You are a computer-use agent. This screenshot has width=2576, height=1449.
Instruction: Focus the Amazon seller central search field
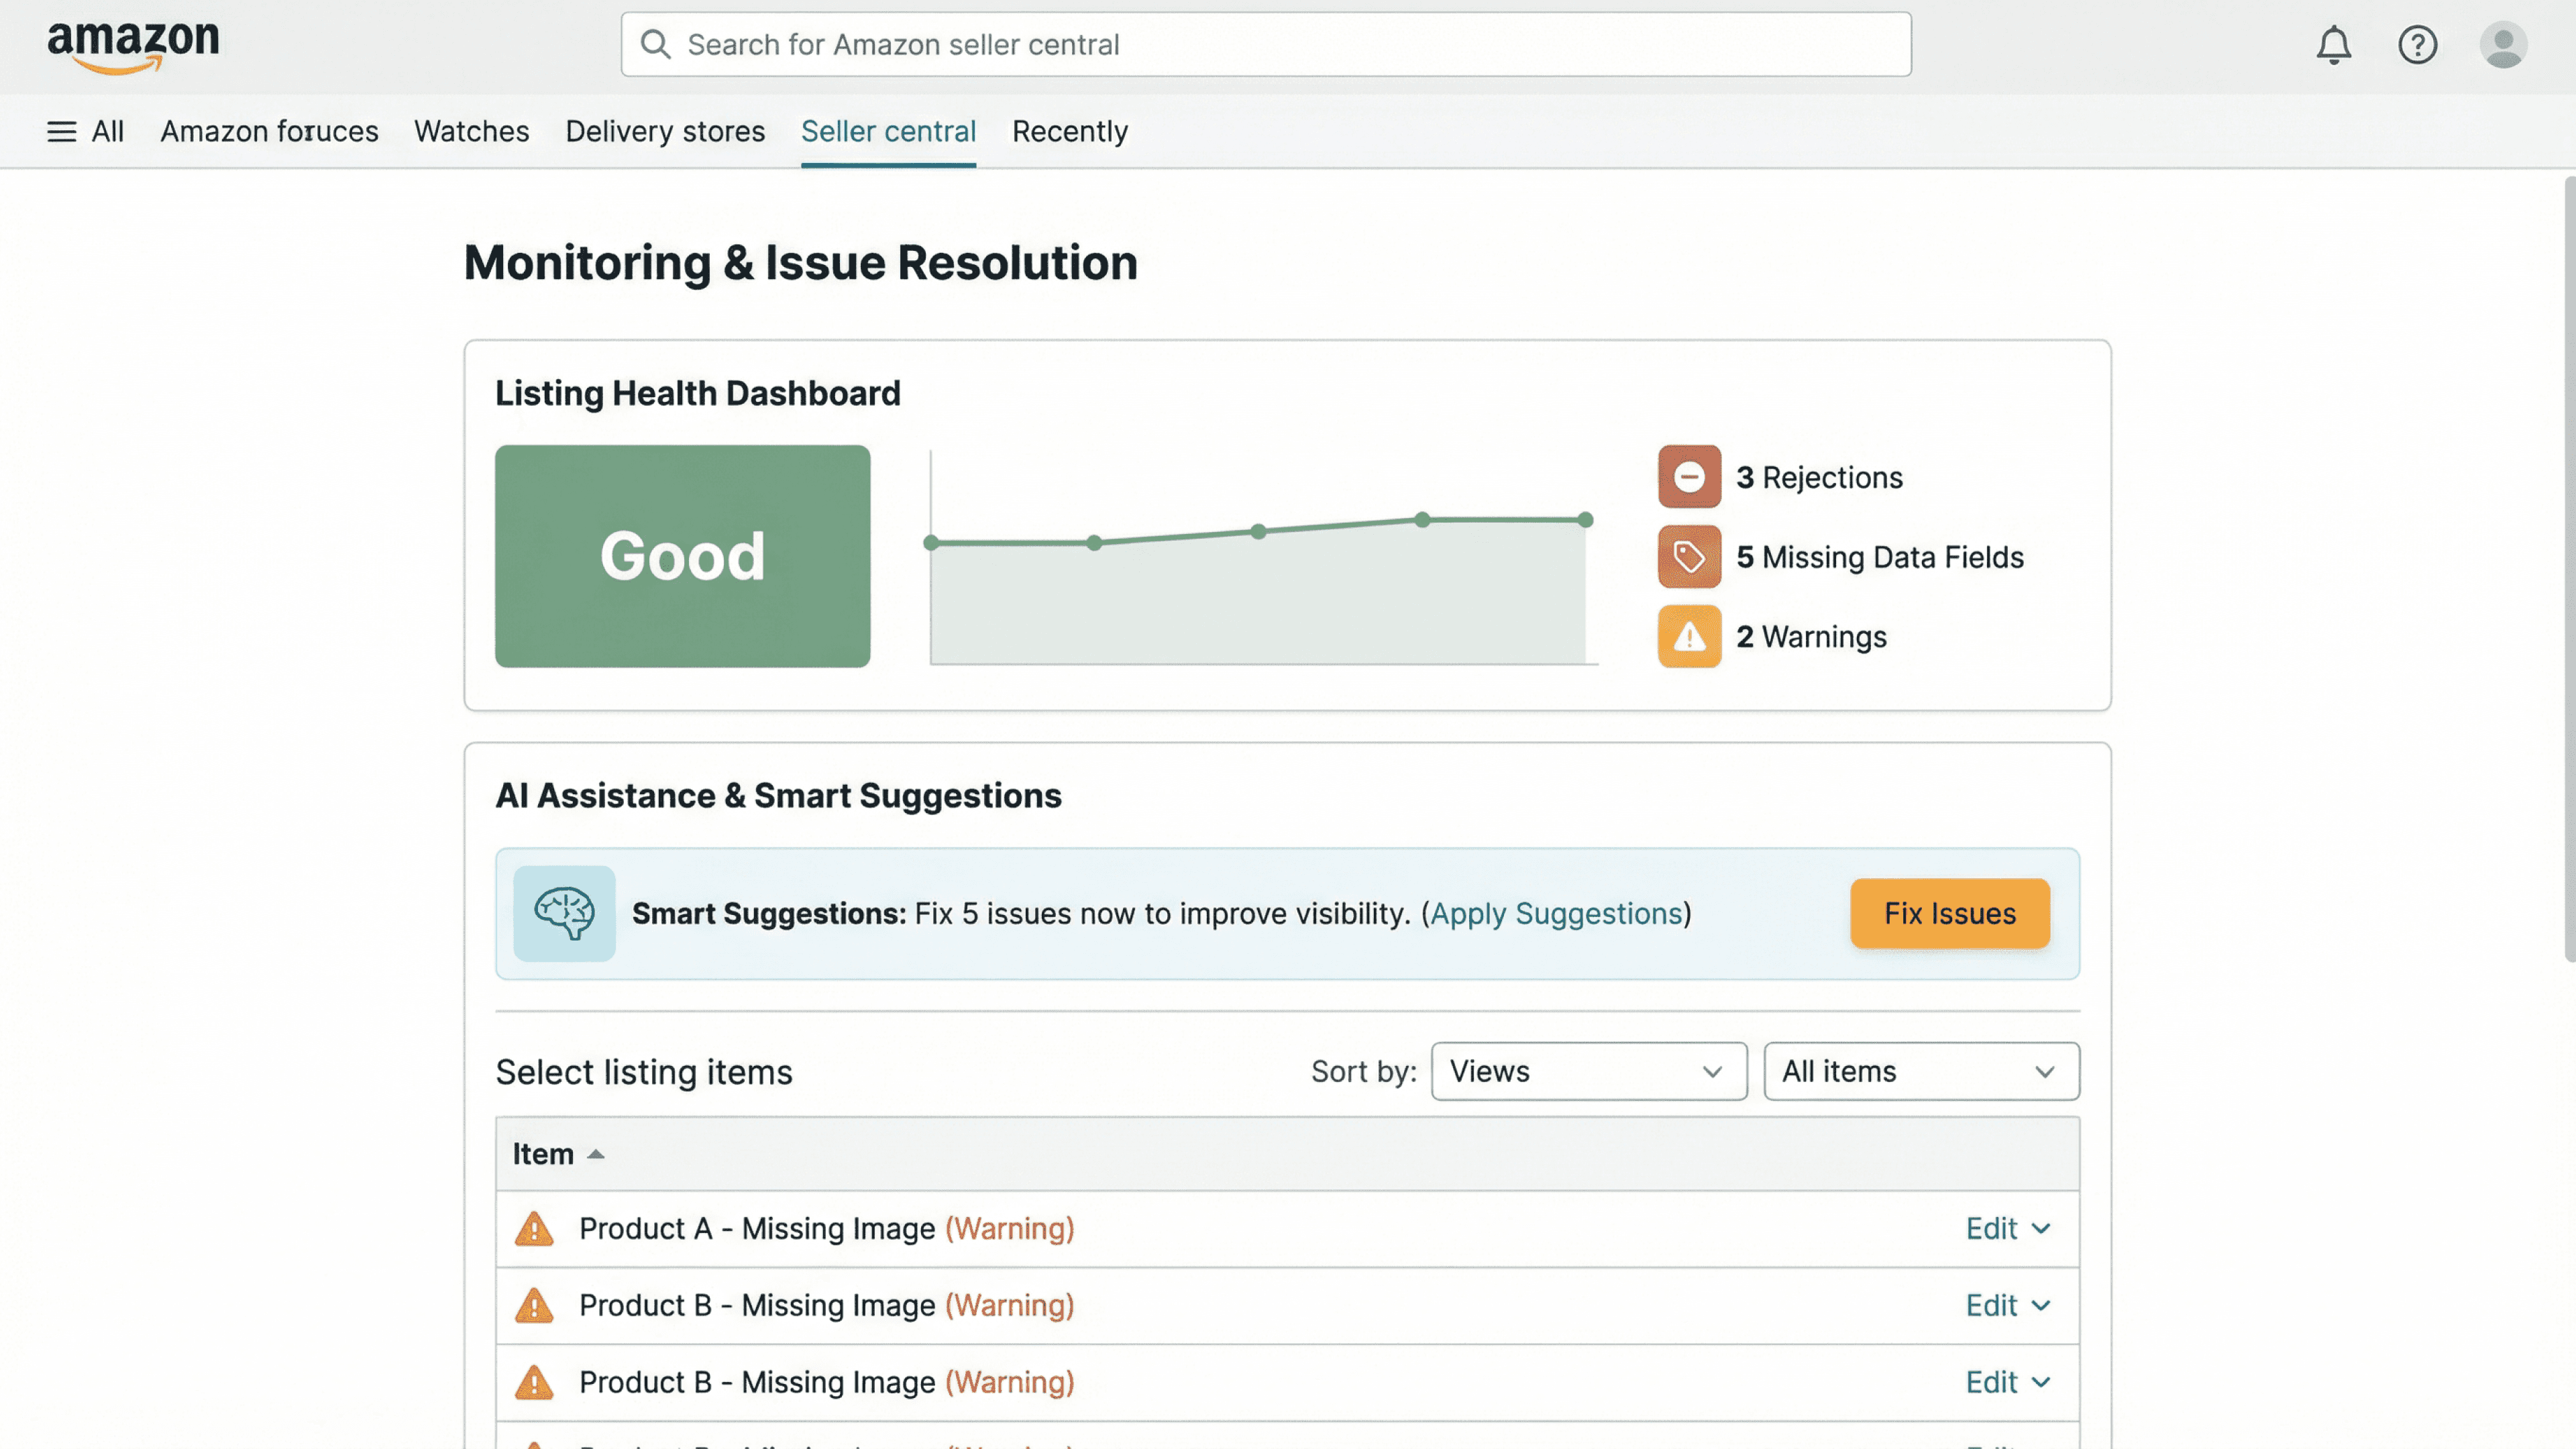1265,45
